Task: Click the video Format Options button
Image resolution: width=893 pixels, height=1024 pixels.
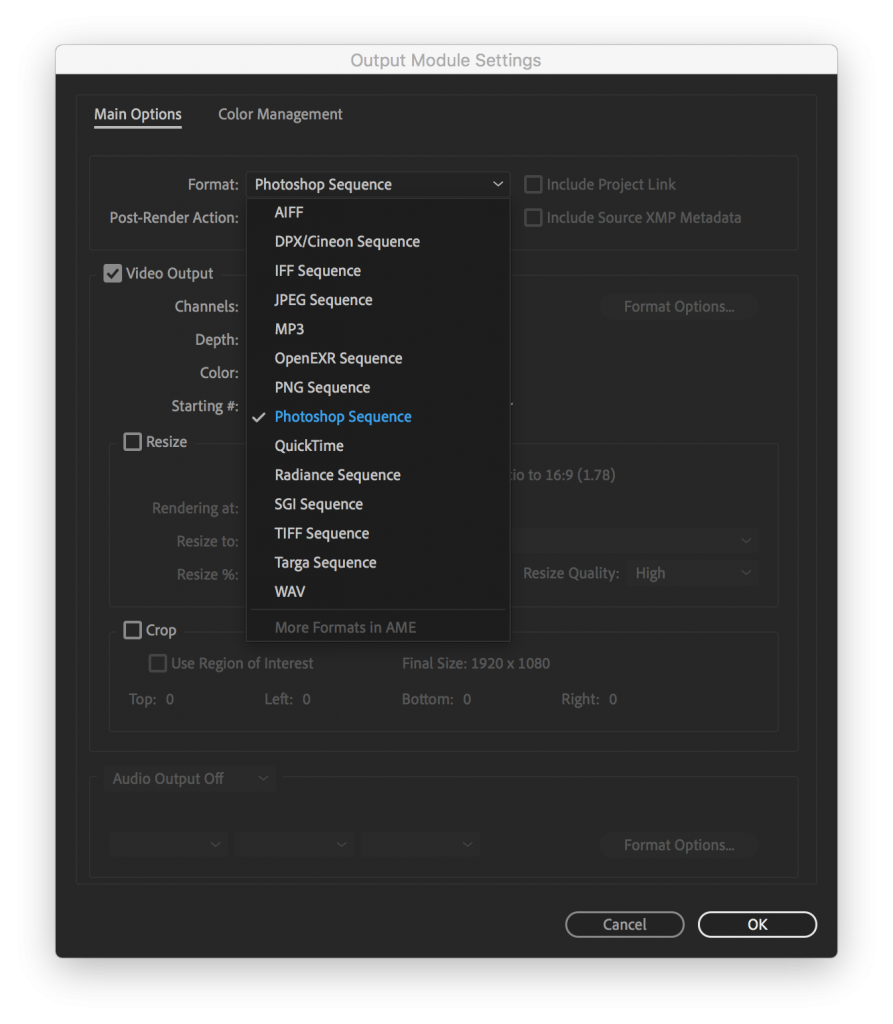Action: coord(679,307)
